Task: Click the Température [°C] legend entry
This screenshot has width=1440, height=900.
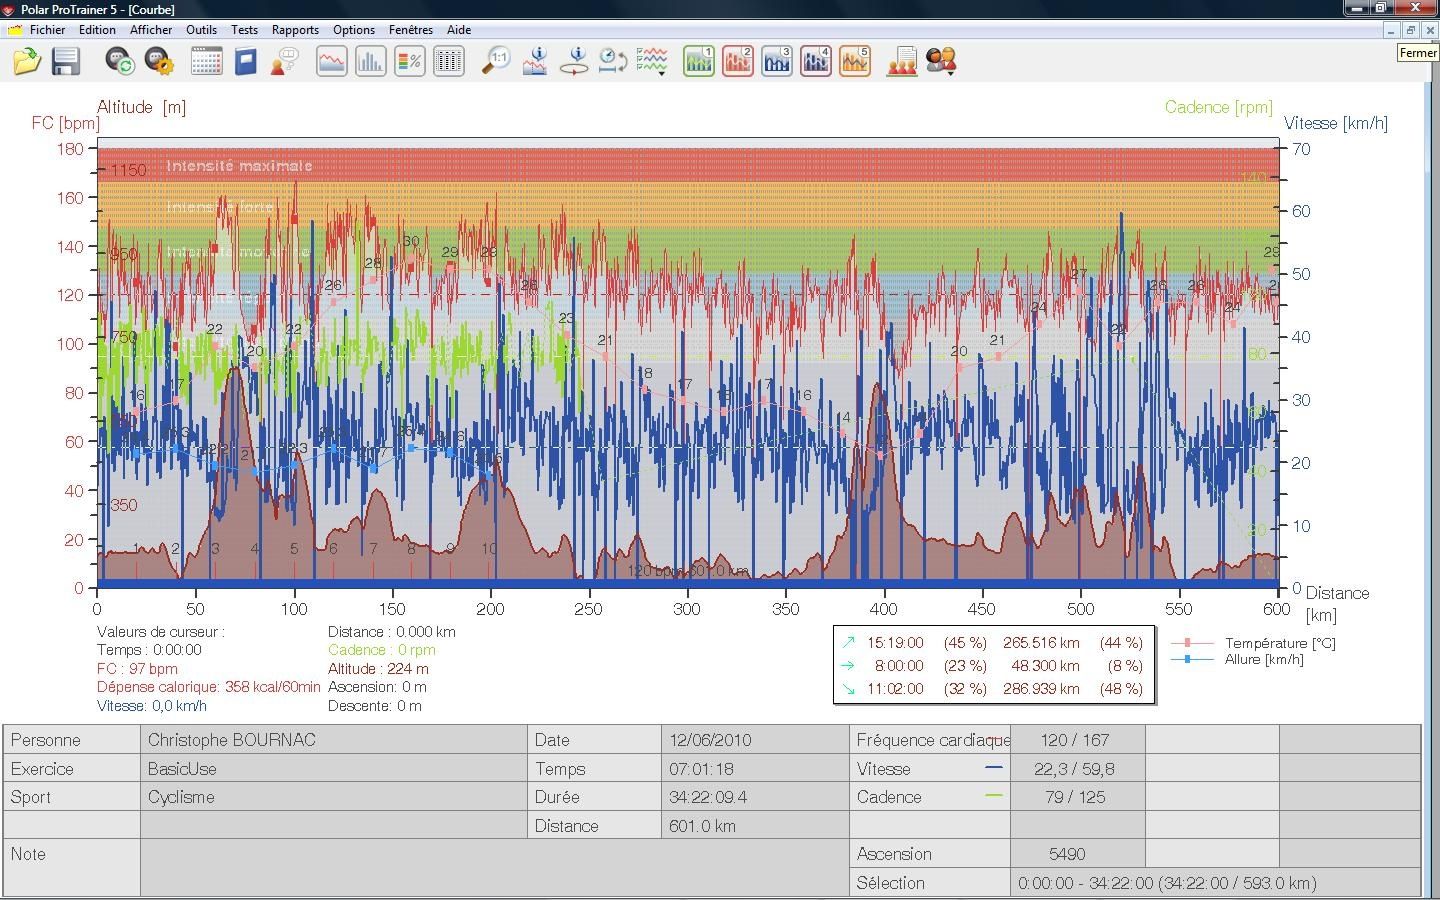Action: tap(1253, 643)
